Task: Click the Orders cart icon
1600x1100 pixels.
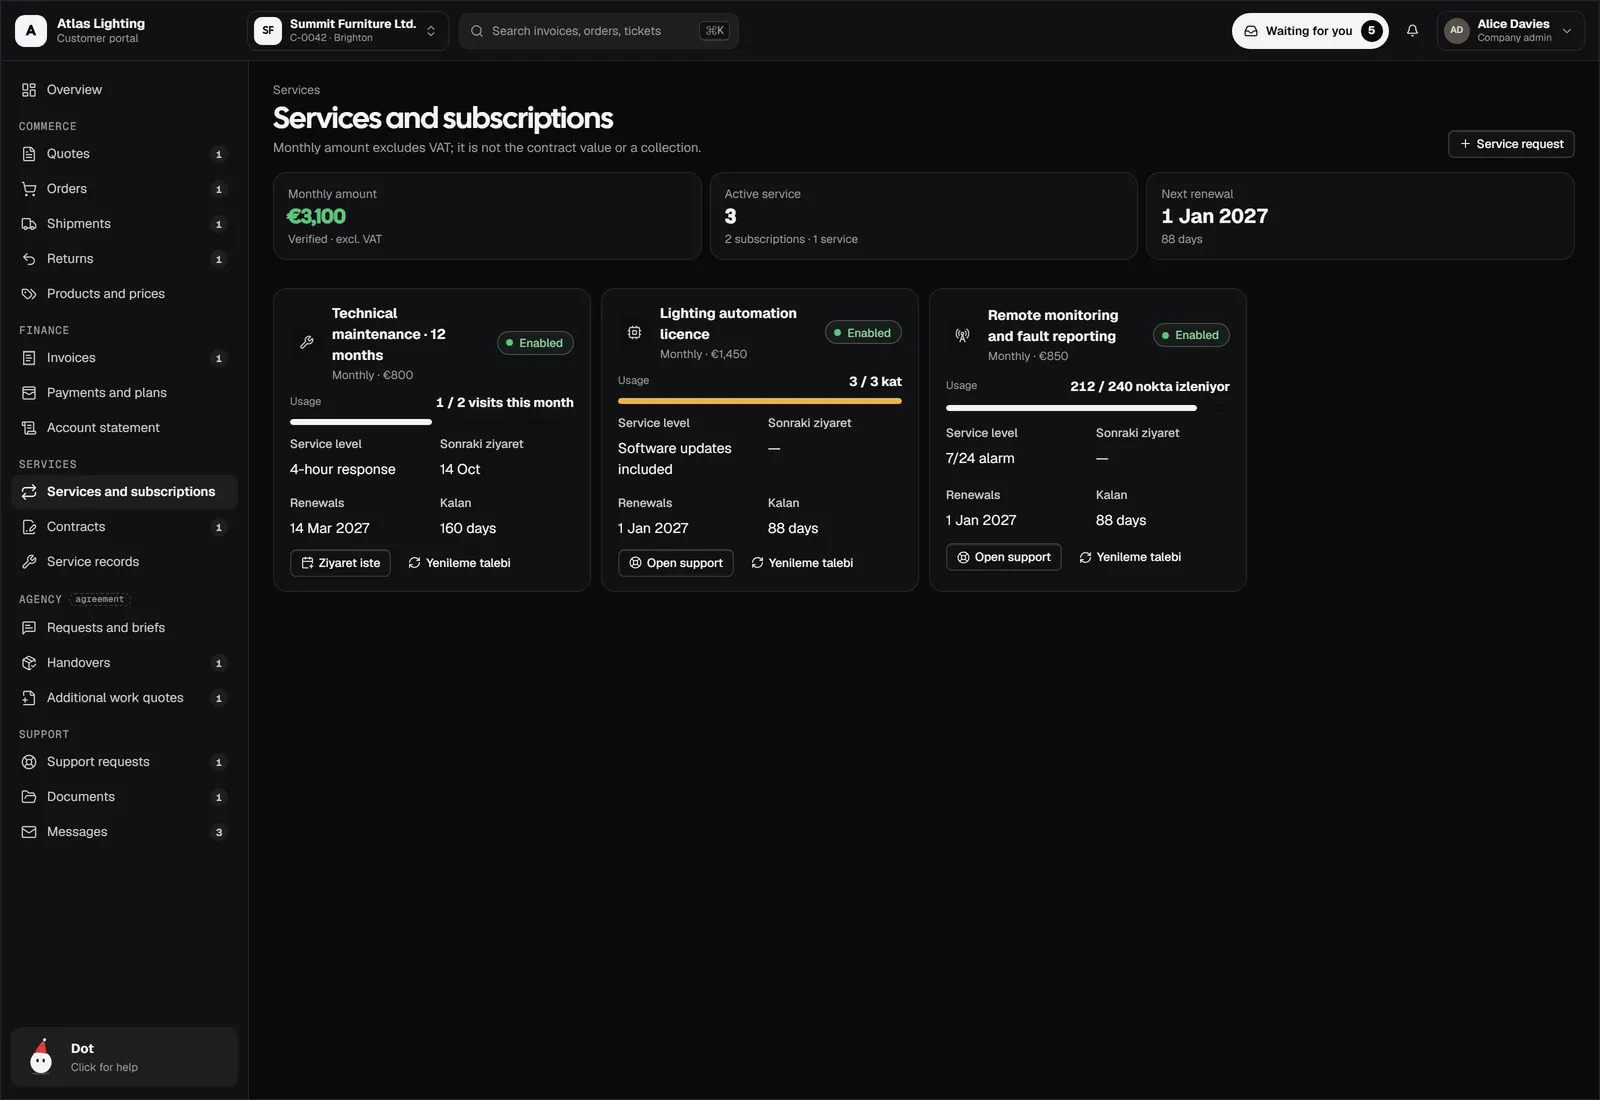Action: 29,189
